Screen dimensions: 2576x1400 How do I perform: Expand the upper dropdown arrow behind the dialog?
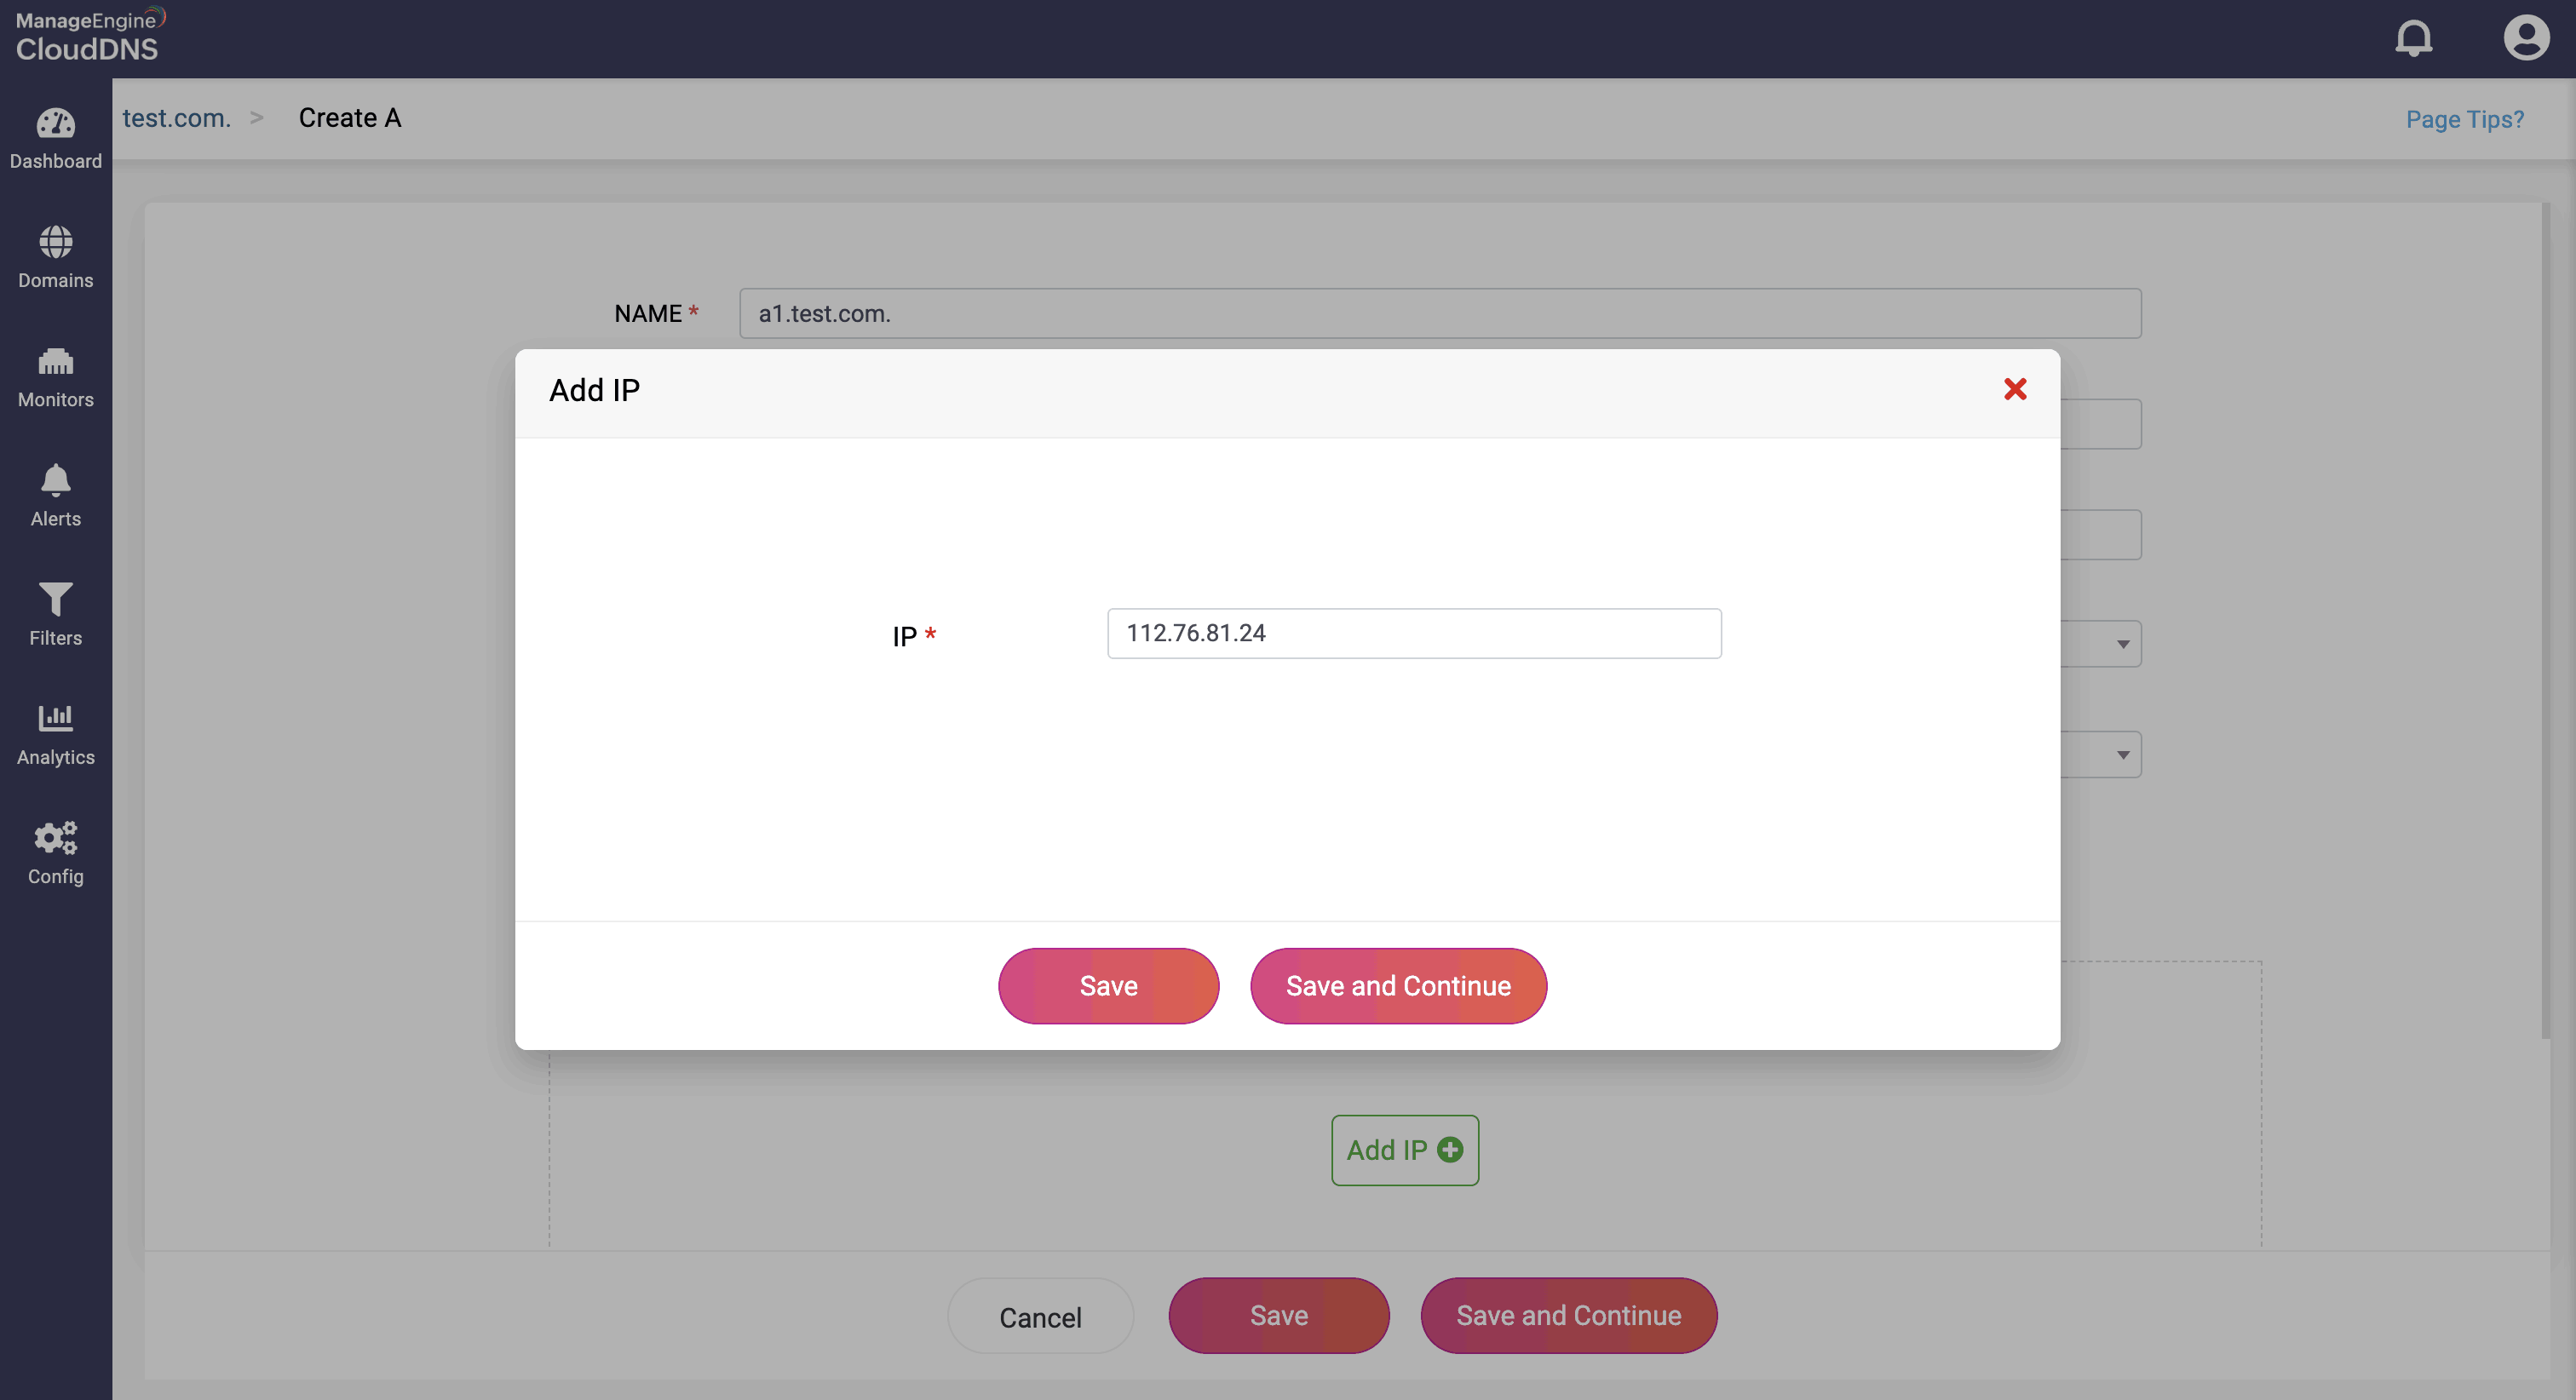[x=2122, y=644]
